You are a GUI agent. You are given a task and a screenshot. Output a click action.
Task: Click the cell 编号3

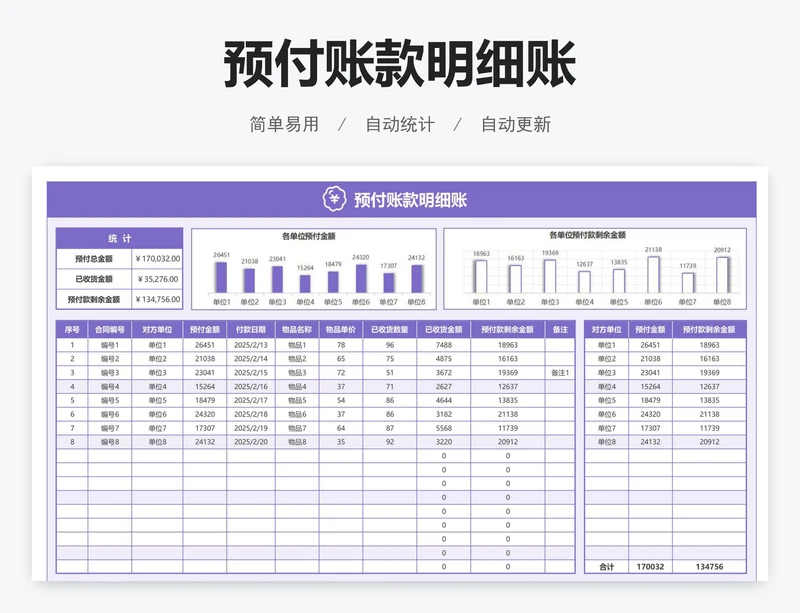[110, 373]
